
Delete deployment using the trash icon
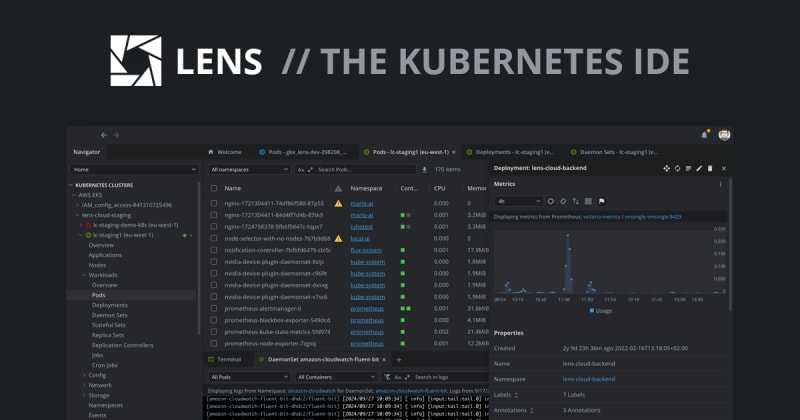[x=710, y=169]
